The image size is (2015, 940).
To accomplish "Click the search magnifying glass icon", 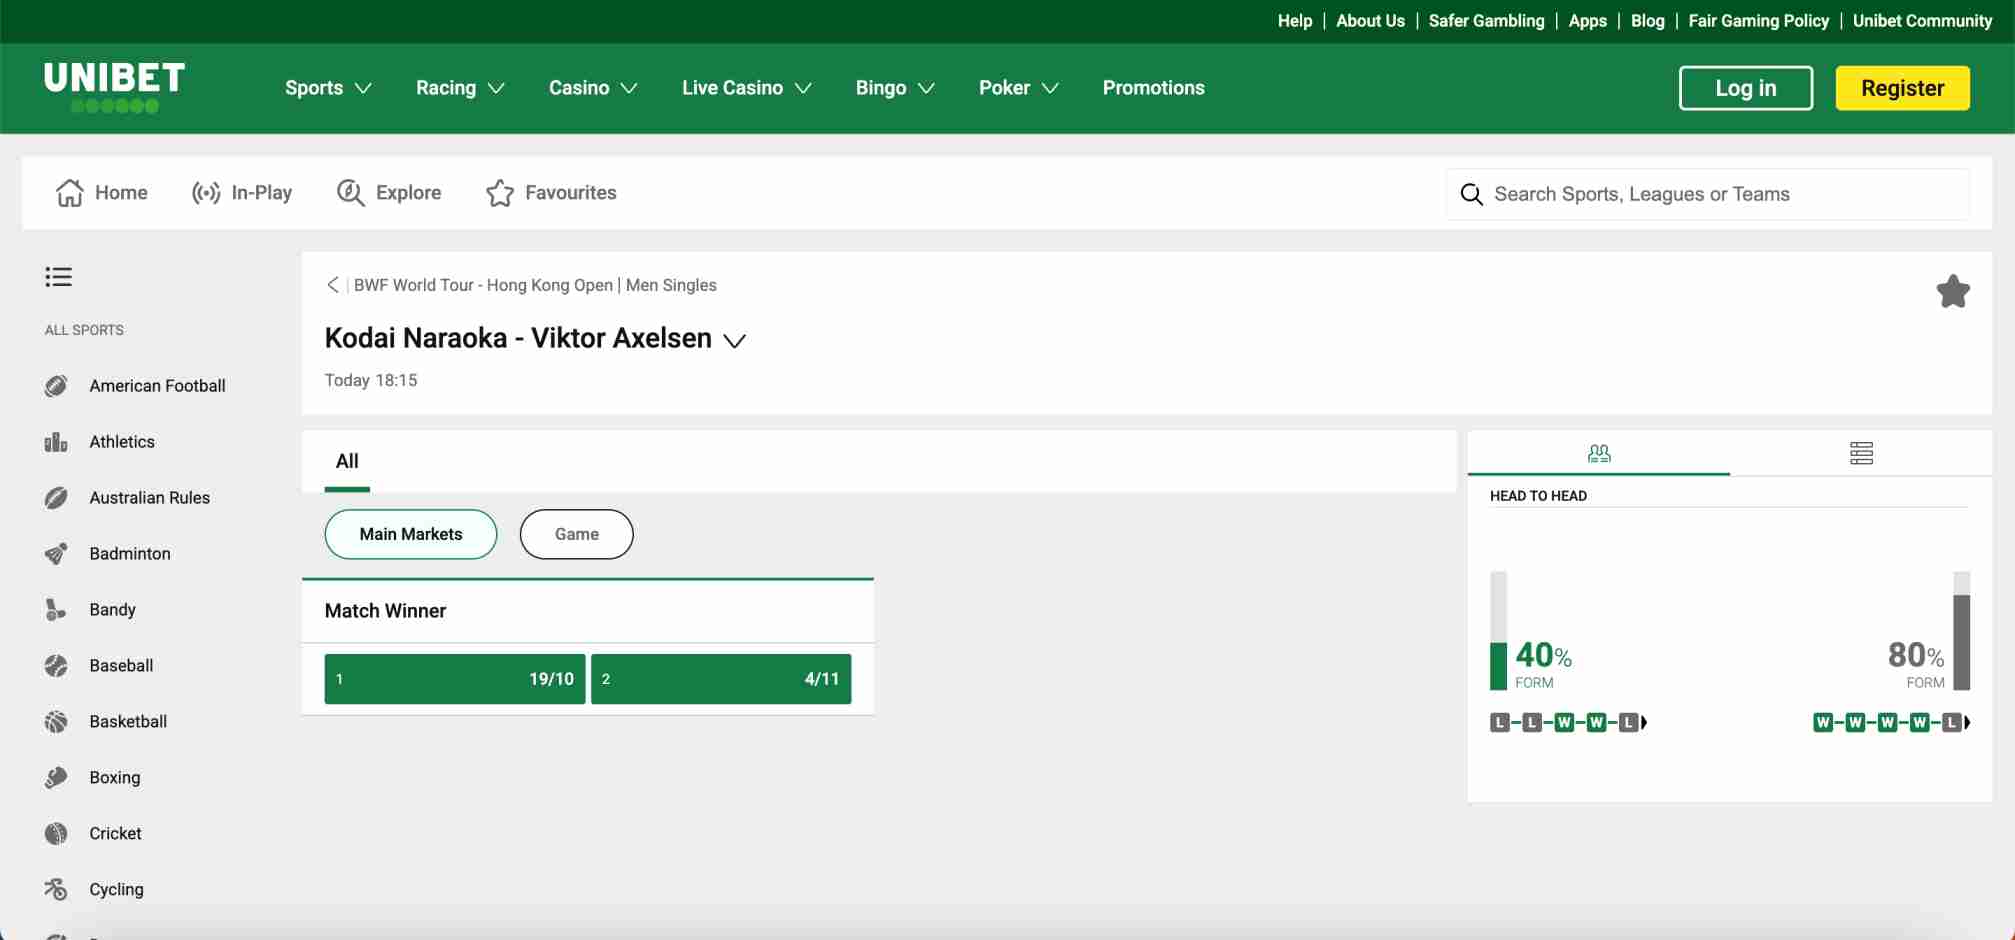I will pos(1471,194).
